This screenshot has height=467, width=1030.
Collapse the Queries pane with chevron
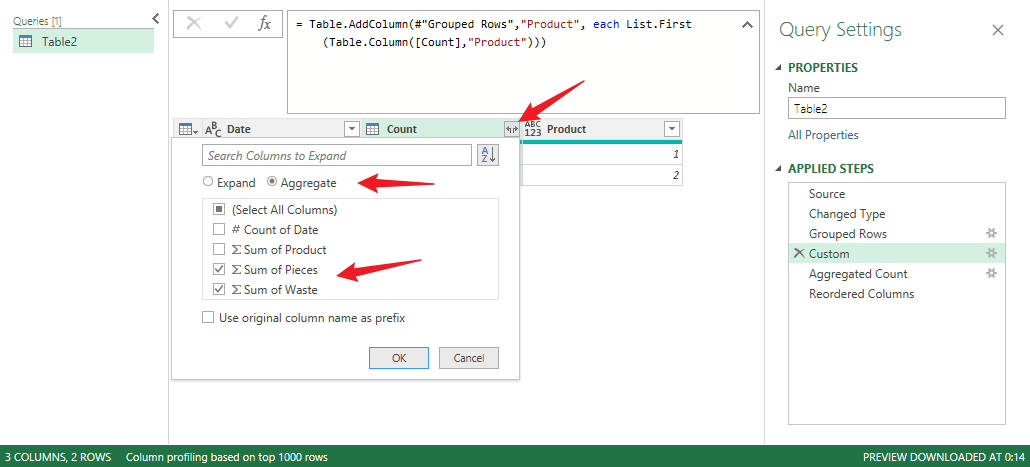156,18
